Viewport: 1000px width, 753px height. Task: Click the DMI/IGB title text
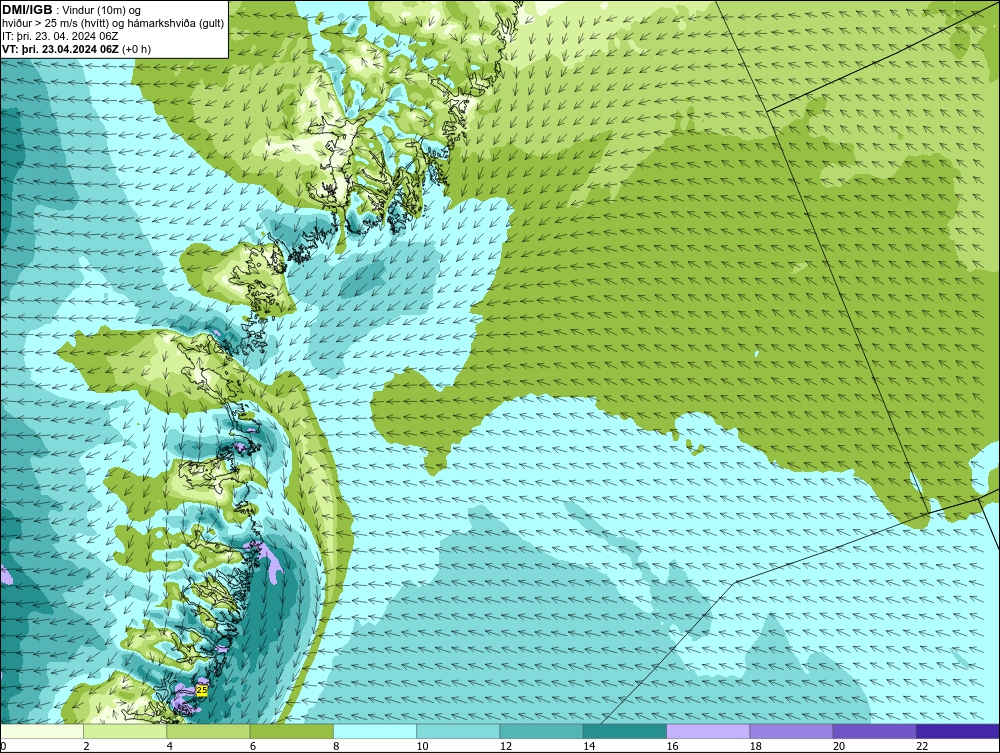click(27, 10)
